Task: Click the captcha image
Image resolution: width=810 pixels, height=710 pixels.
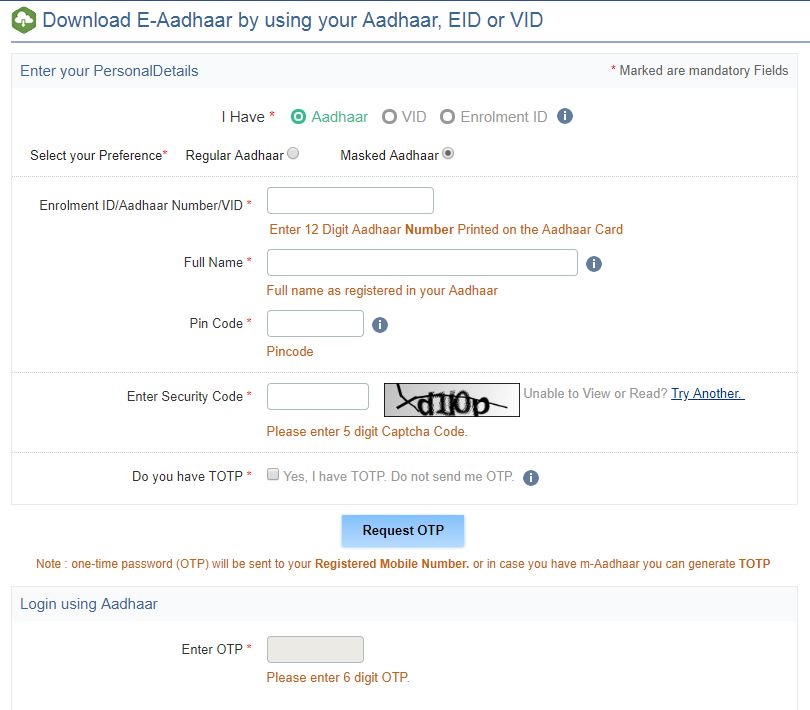Action: coord(449,400)
